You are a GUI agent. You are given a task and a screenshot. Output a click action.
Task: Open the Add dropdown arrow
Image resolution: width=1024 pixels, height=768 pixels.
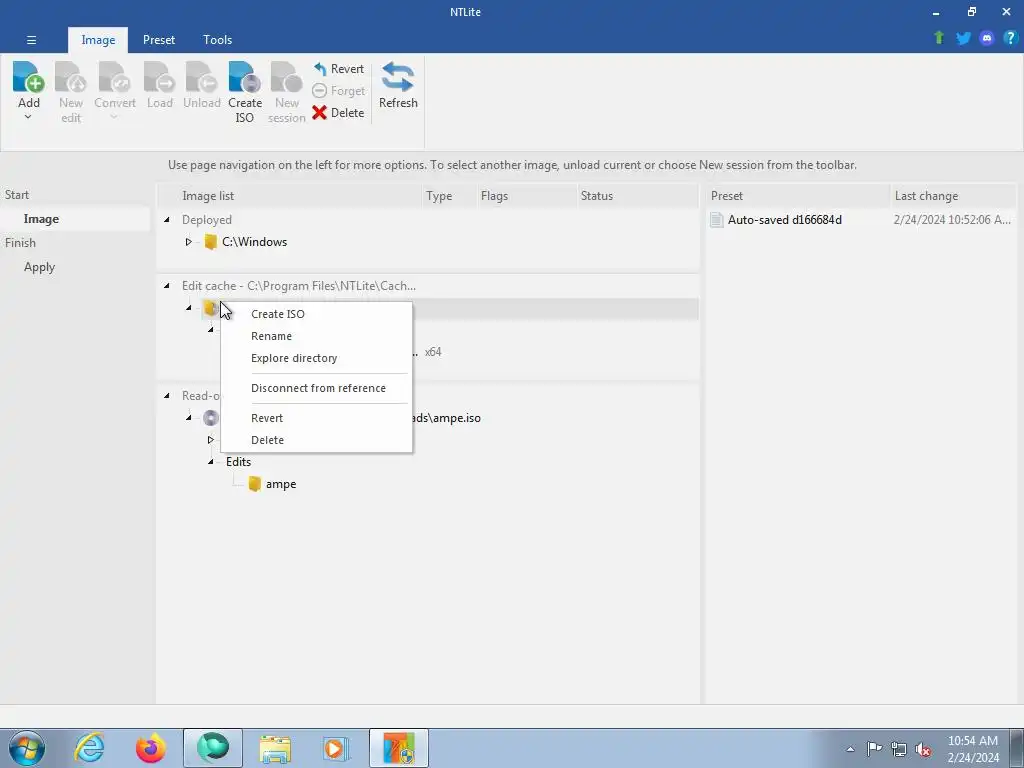coord(28,118)
